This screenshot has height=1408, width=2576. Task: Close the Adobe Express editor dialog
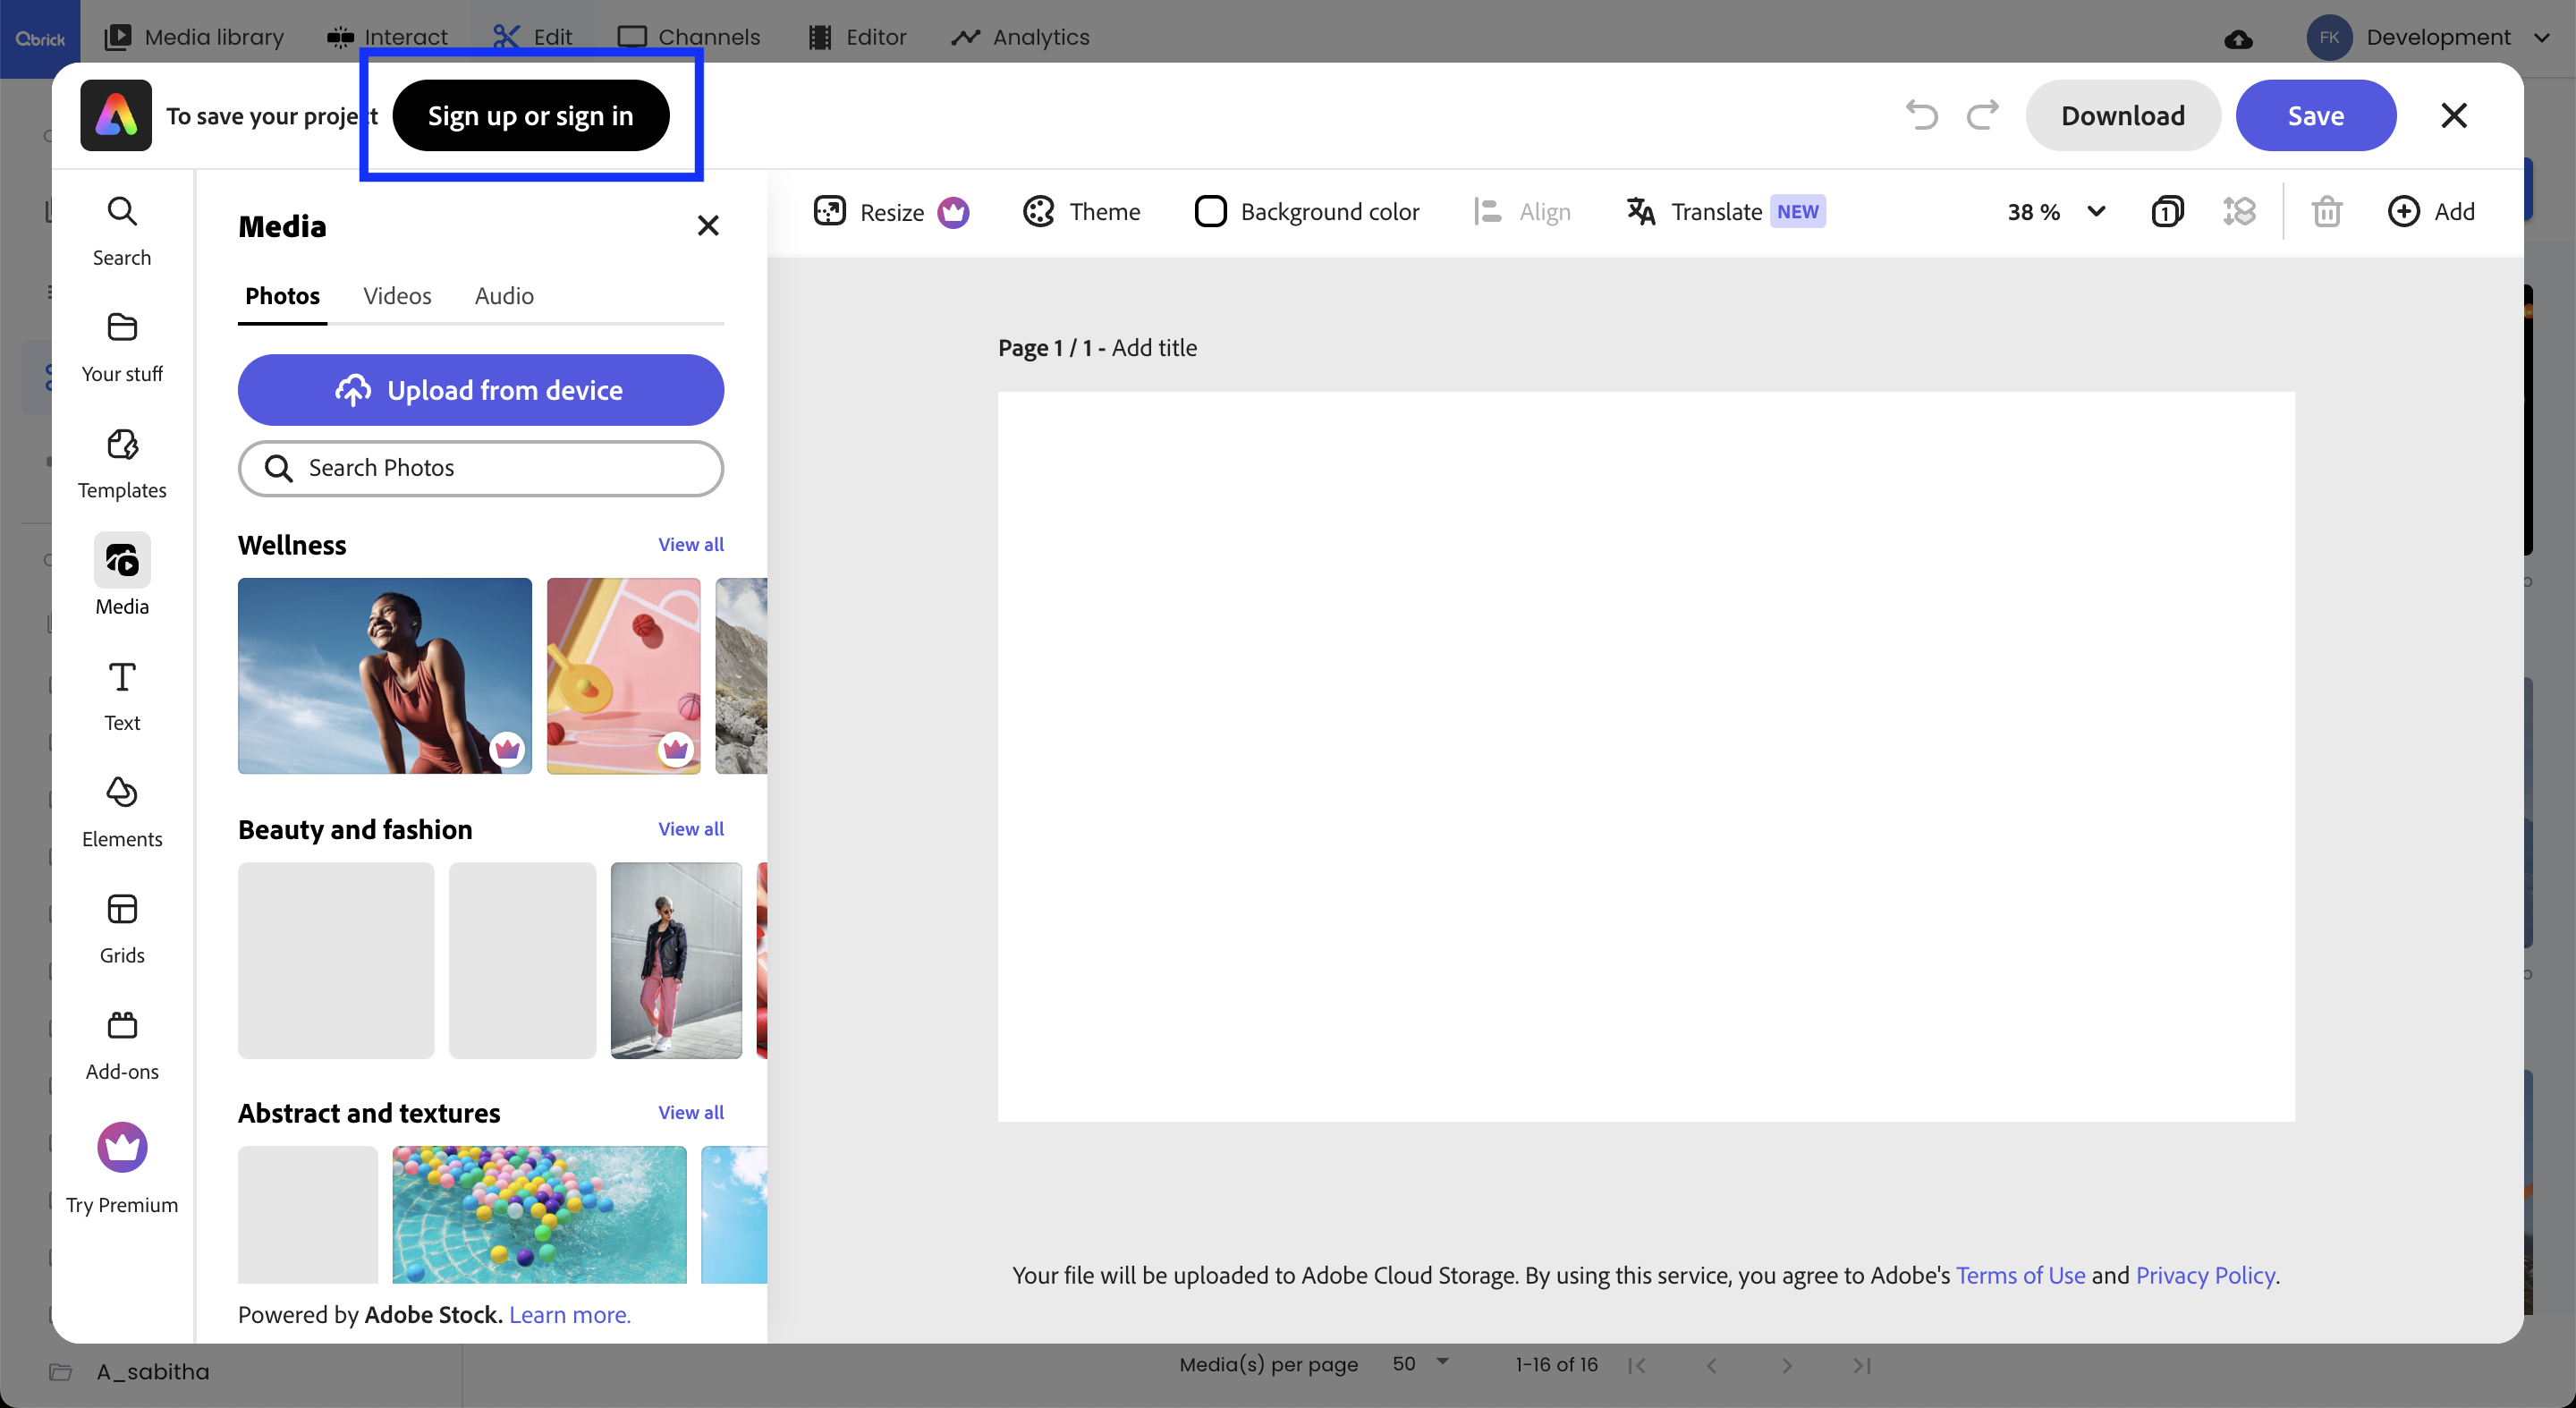pyautogui.click(x=2454, y=115)
